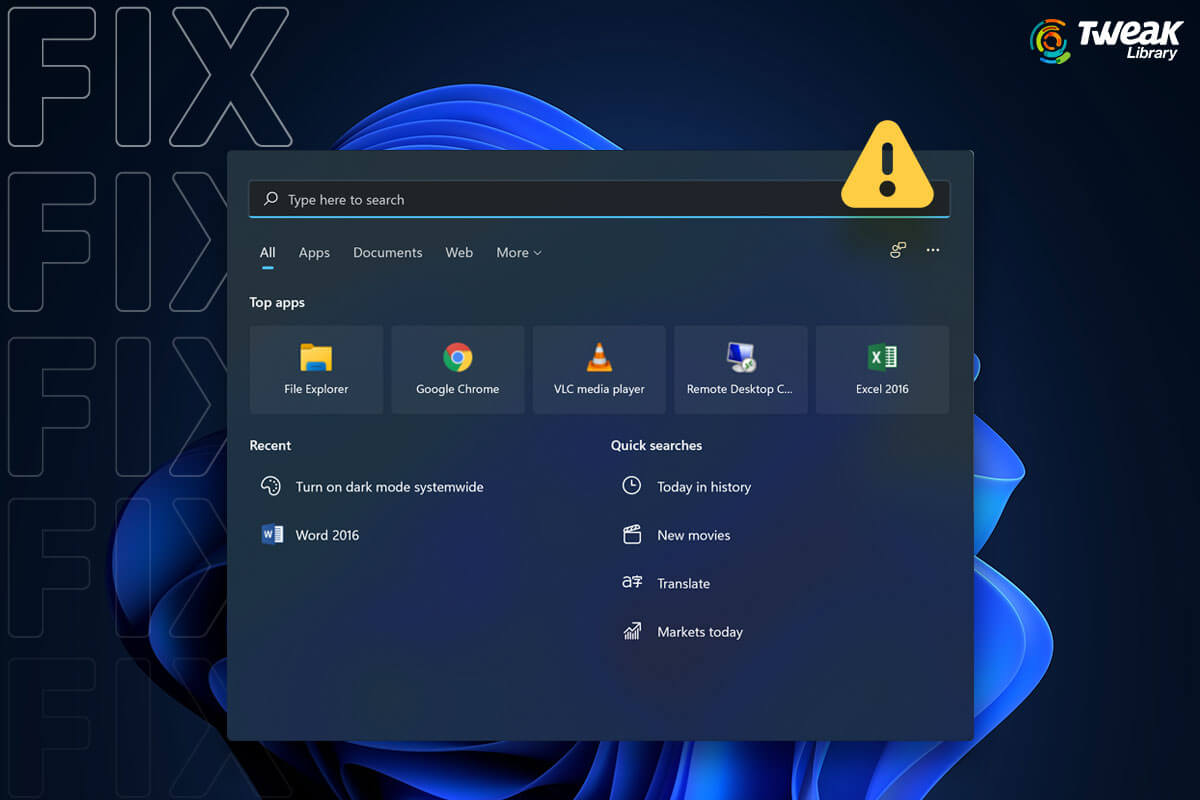Switch to the Apps tab
Image resolution: width=1200 pixels, height=800 pixels.
tap(314, 252)
